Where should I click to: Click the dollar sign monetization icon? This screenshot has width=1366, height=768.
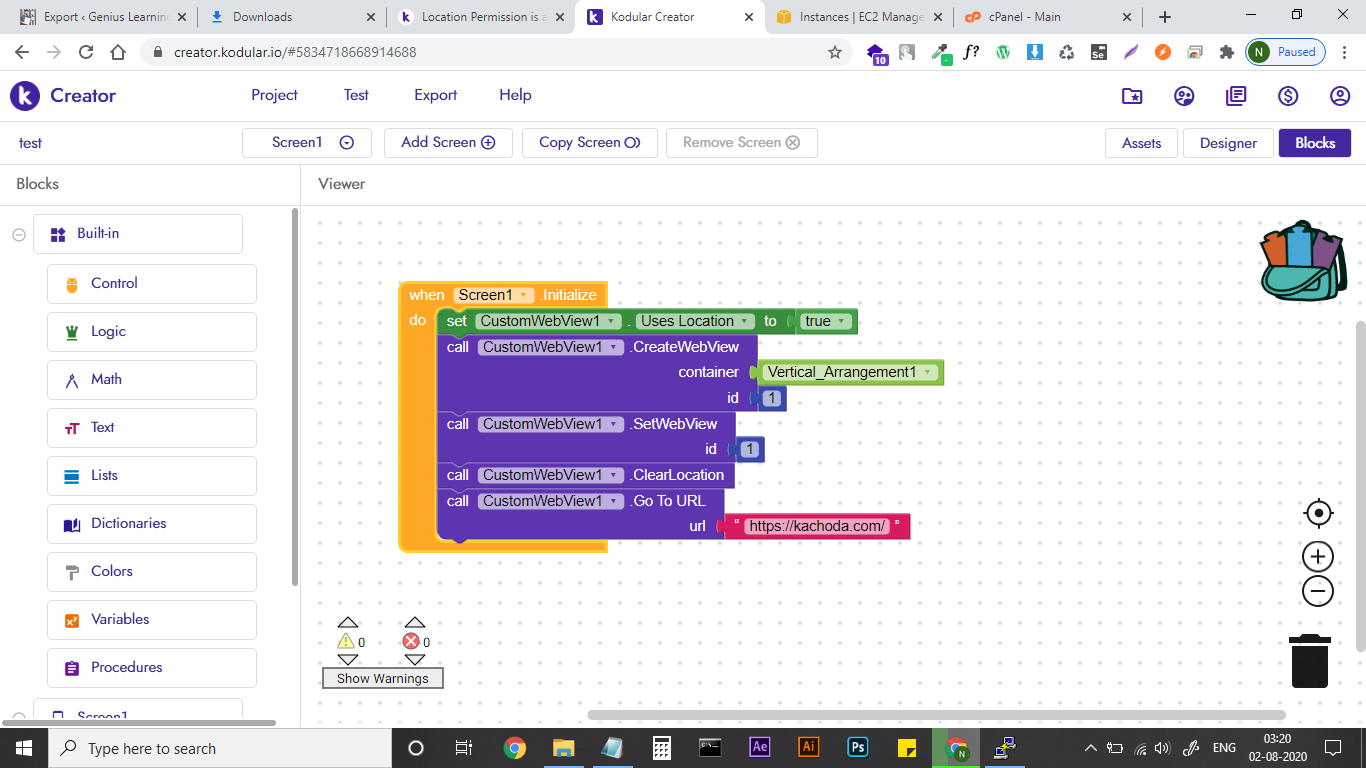(1288, 96)
